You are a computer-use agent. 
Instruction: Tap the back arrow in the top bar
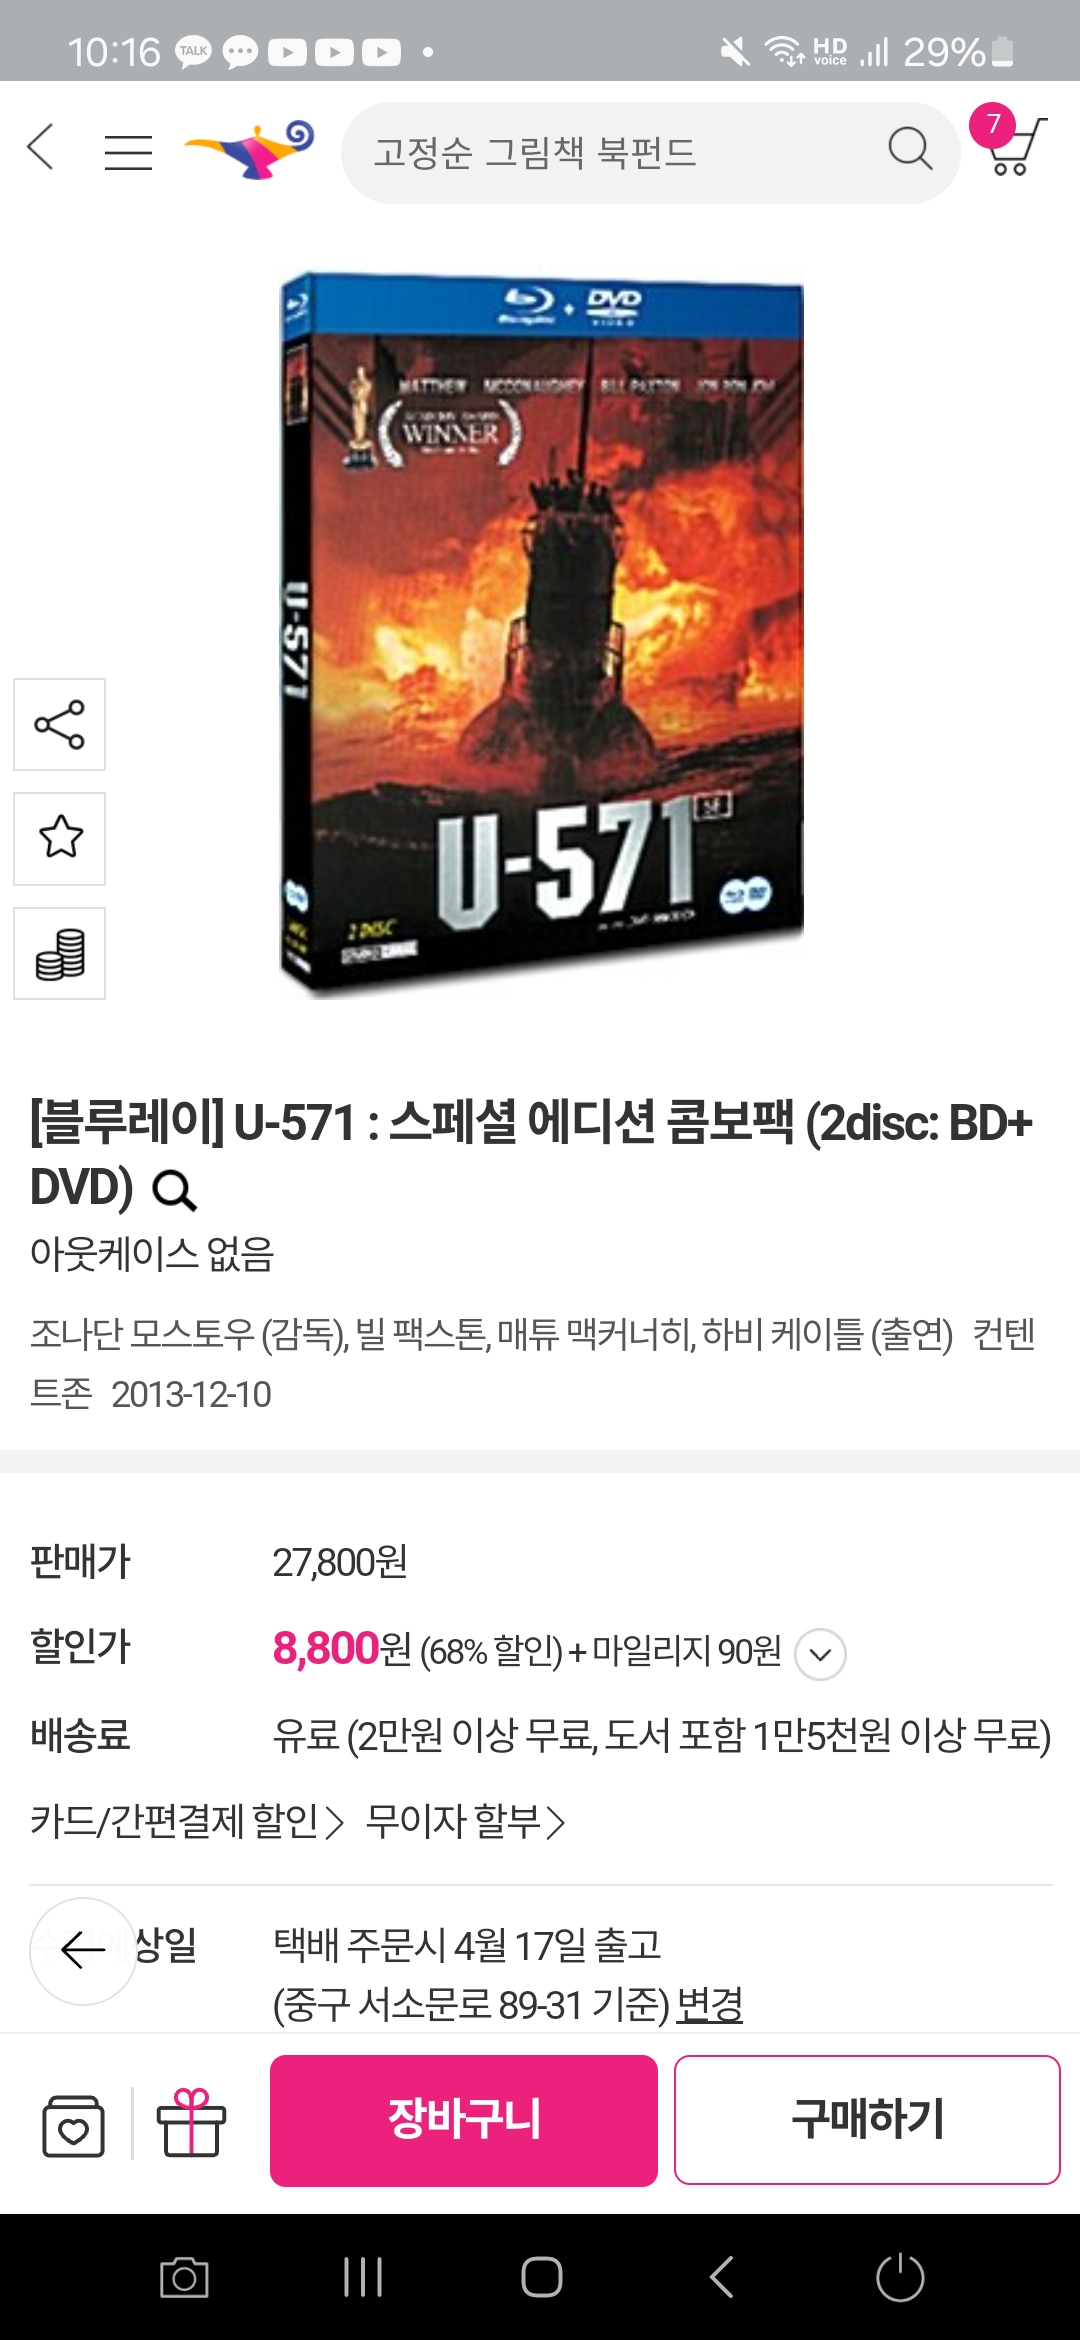coord(40,148)
